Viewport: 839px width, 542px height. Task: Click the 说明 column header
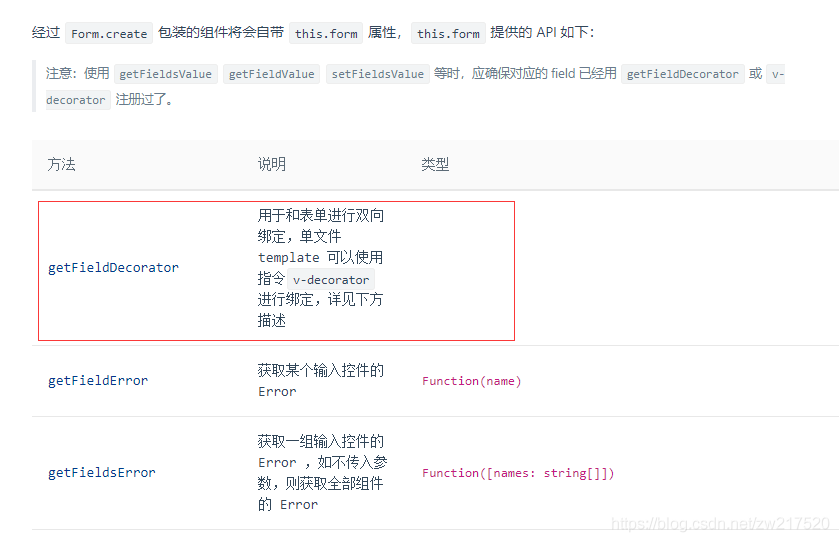point(272,164)
